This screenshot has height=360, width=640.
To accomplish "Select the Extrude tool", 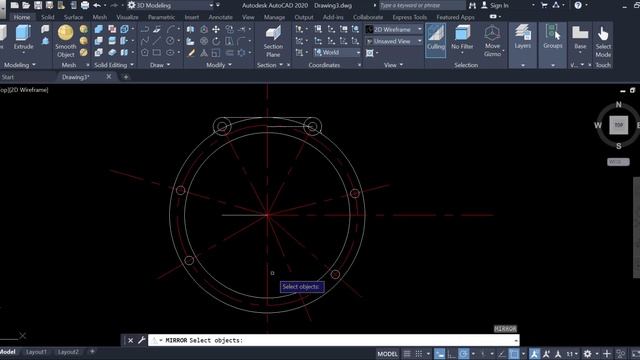I will [23, 38].
